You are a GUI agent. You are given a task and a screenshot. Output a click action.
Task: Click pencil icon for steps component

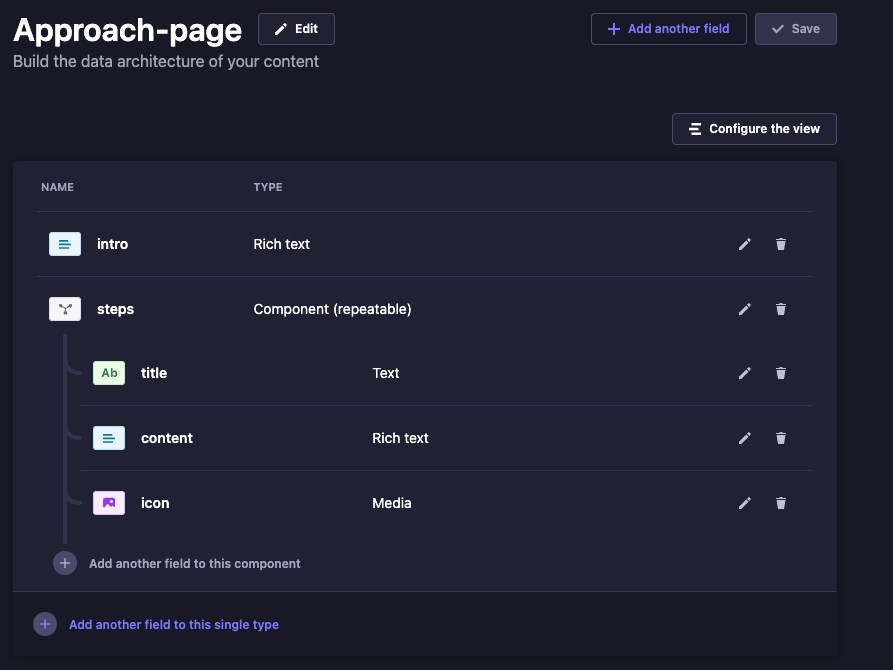coord(744,309)
